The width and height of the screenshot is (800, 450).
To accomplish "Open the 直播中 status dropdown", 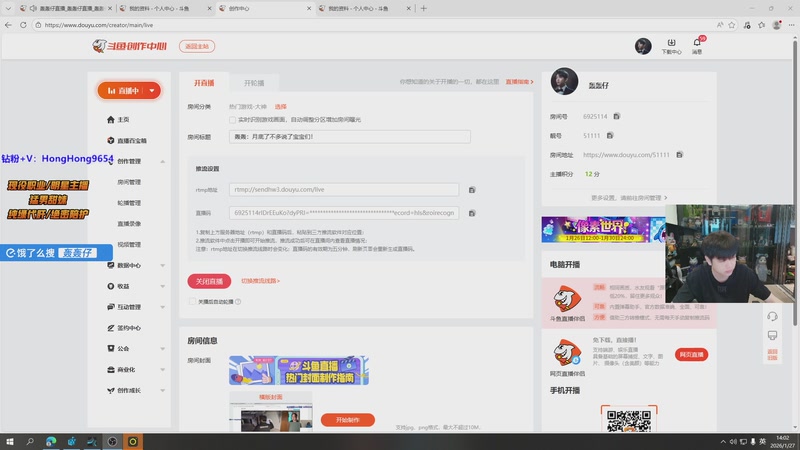I will (151, 90).
